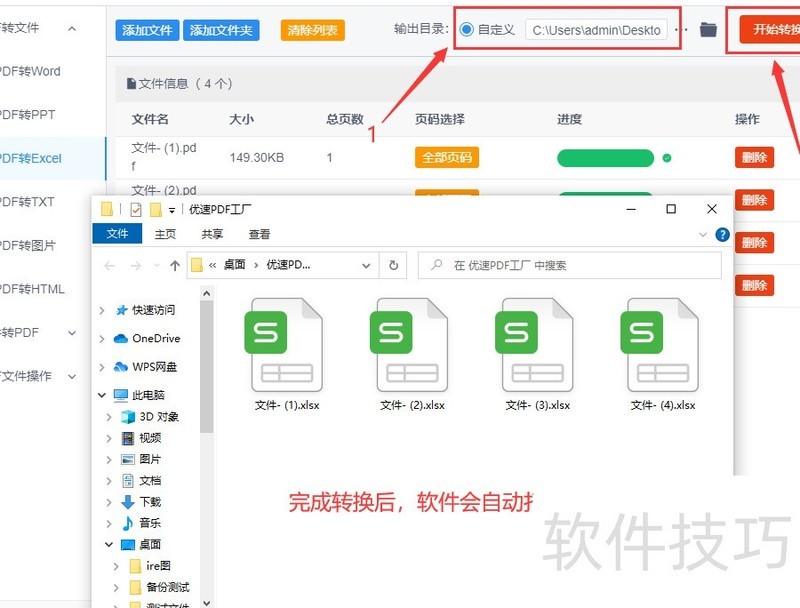The width and height of the screenshot is (800, 608).
Task: Open file 文件- (1).xlsx
Action: tap(287, 356)
